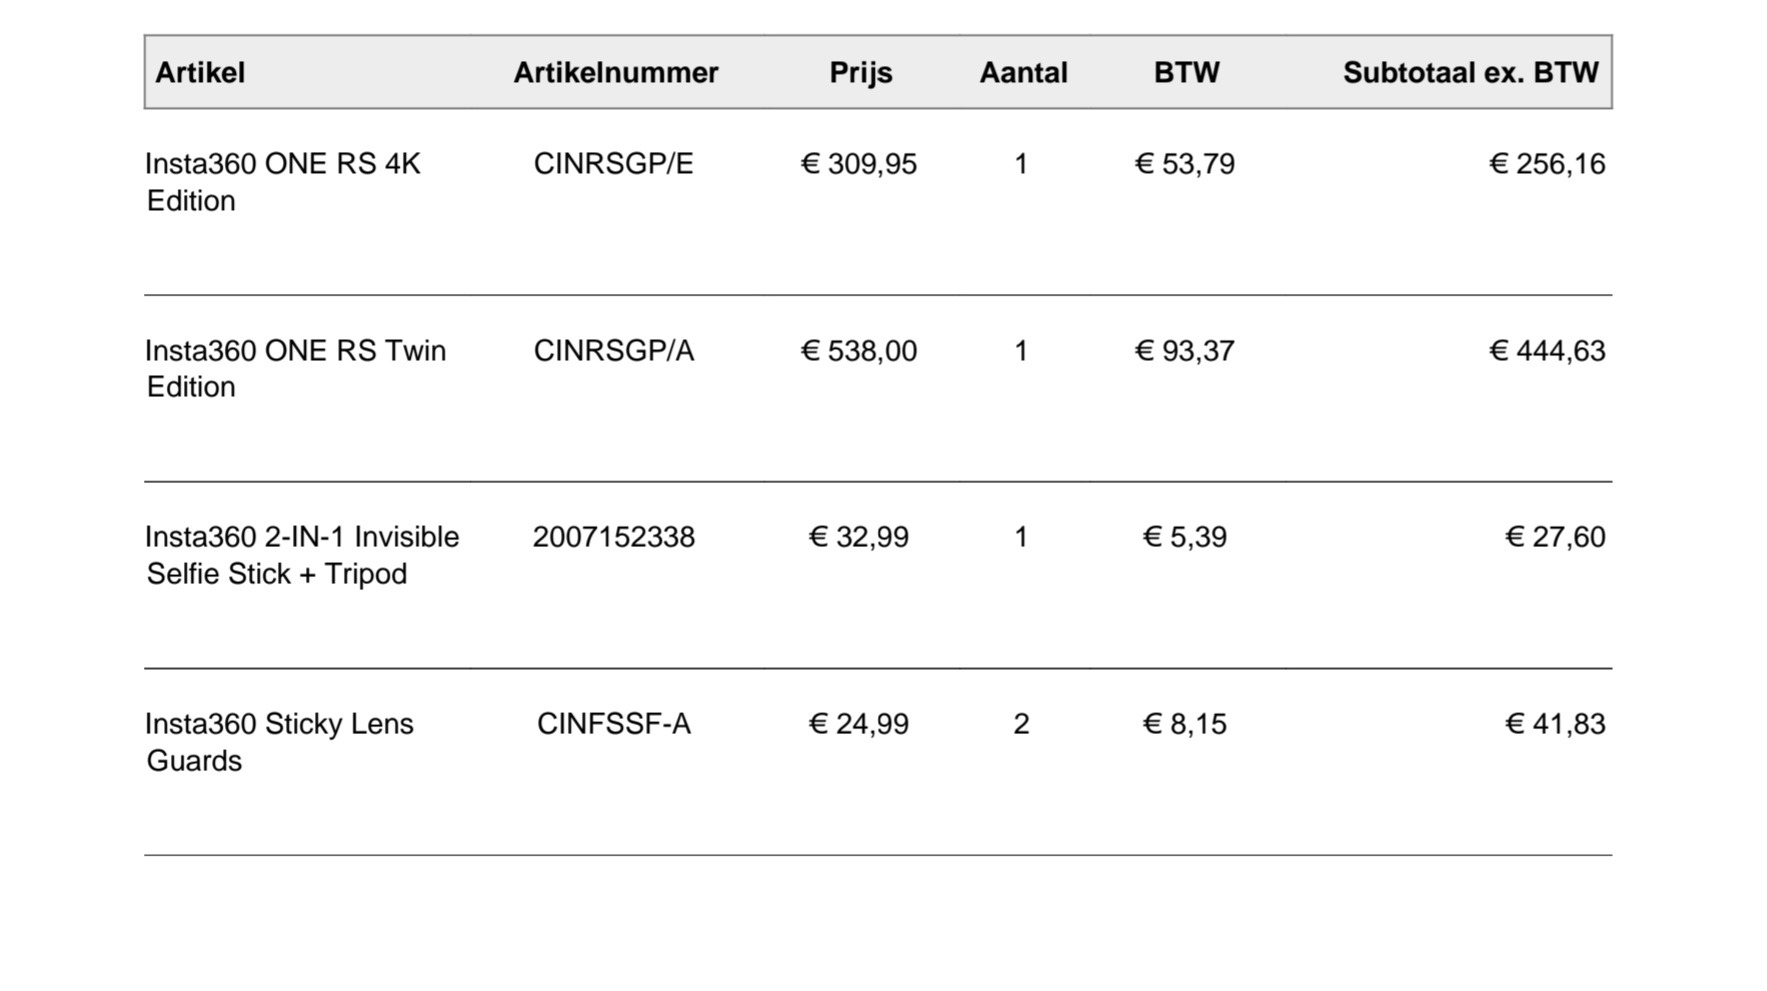This screenshot has width=1767, height=991.
Task: Click article number CINFSSF-A
Action: tap(613, 724)
